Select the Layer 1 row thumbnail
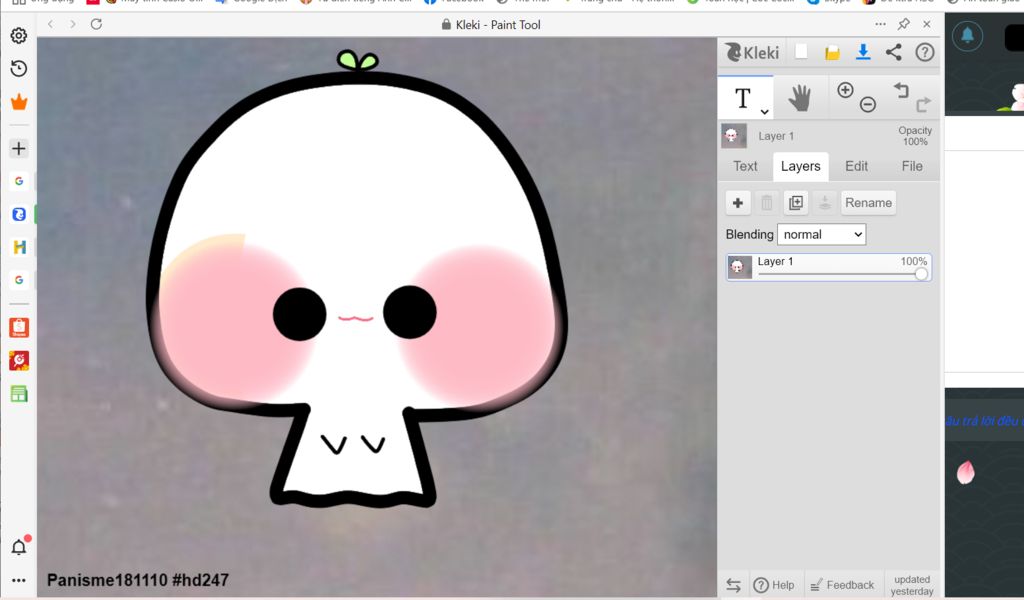This screenshot has height=600, width=1024. coord(740,267)
